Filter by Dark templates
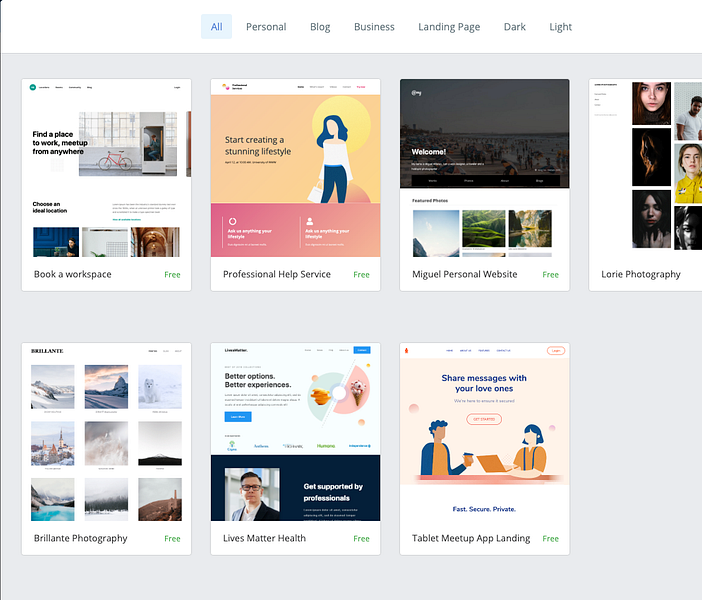The width and height of the screenshot is (702, 600). pyautogui.click(x=514, y=26)
